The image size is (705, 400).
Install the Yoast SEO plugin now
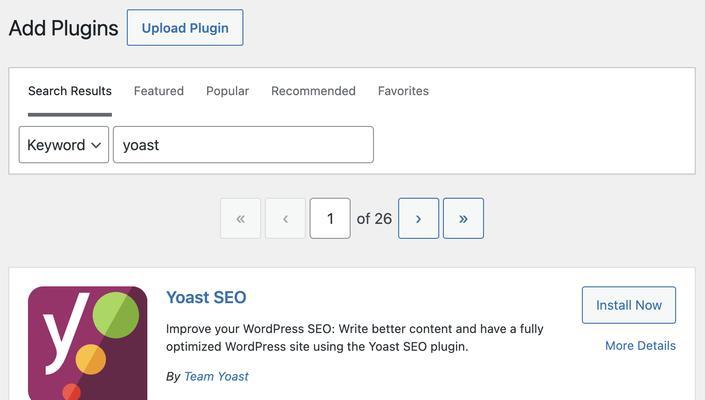(x=629, y=305)
